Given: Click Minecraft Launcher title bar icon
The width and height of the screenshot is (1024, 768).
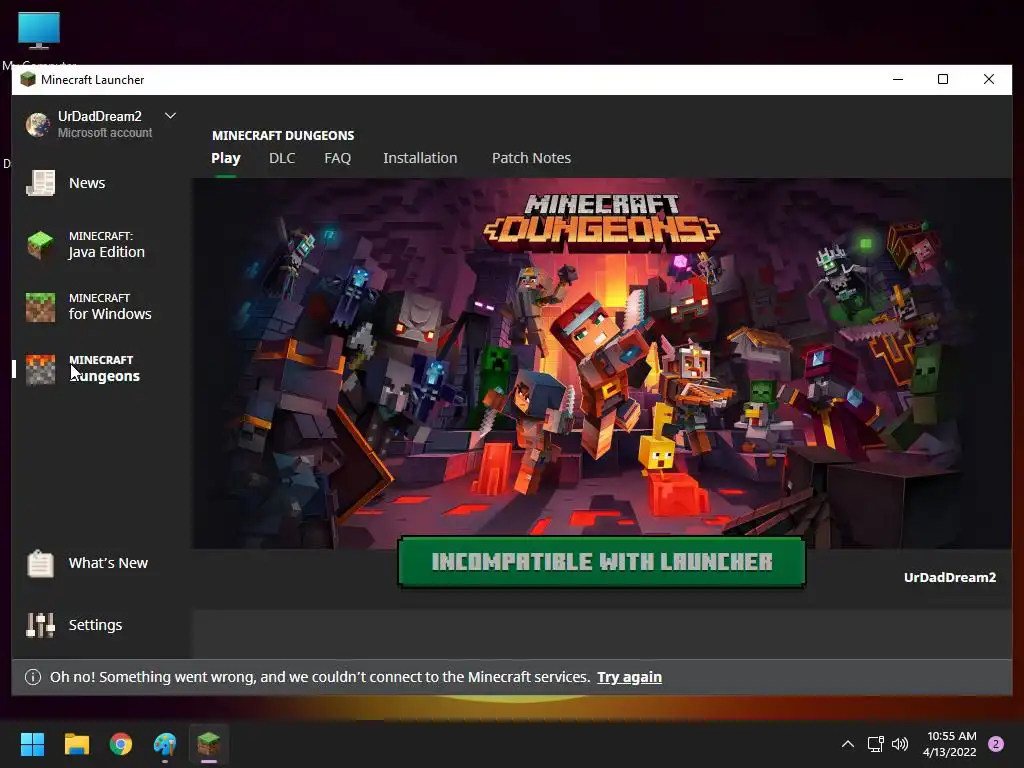Looking at the screenshot, I should pos(28,80).
